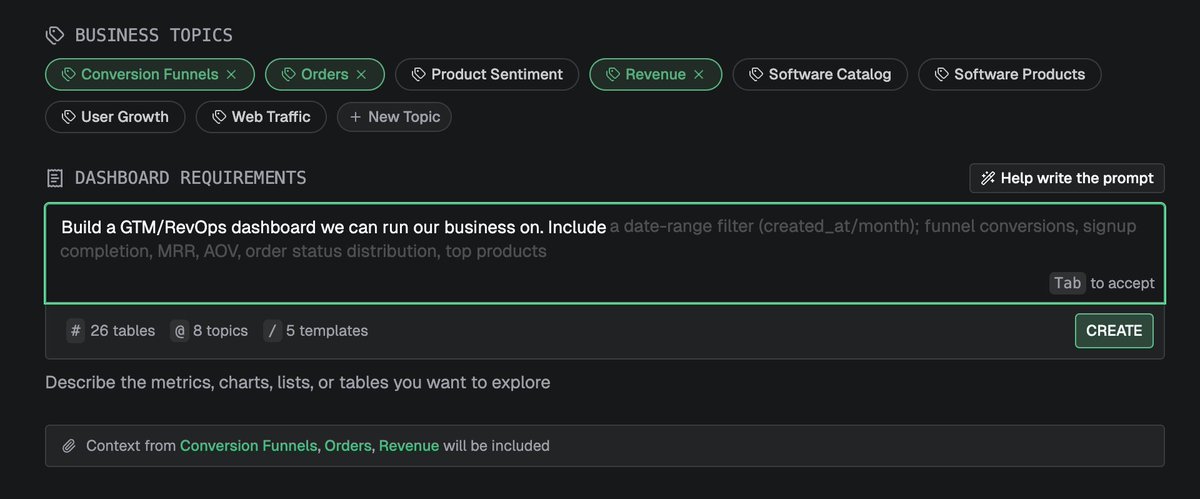The image size is (1200, 499).
Task: Select the Web Traffic topic
Action: [x=261, y=117]
